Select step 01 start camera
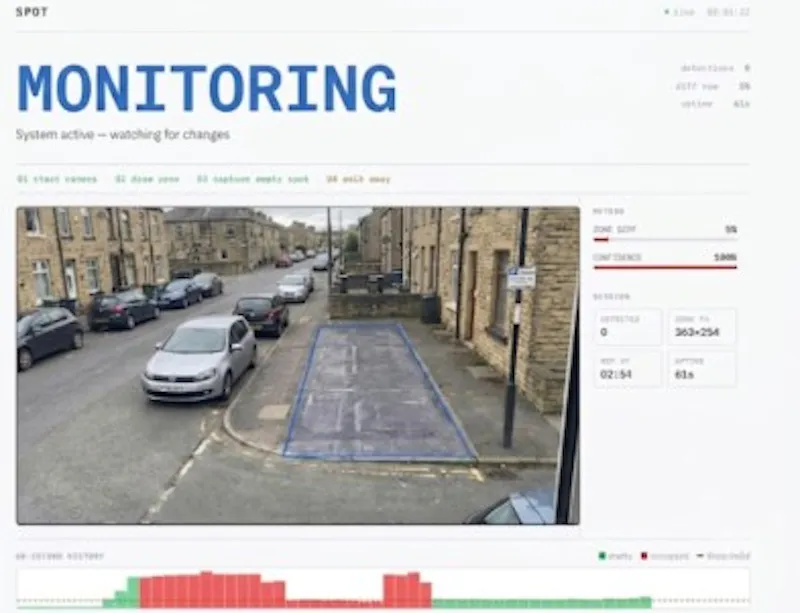Screen dimensions: 800x613 click(x=57, y=179)
